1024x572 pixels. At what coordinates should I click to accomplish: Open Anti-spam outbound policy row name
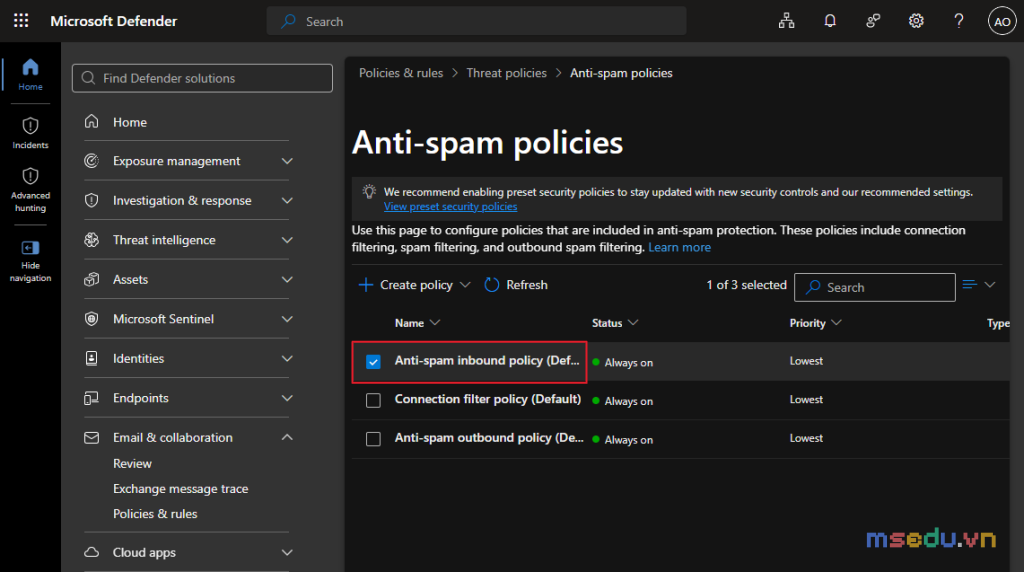click(x=489, y=437)
